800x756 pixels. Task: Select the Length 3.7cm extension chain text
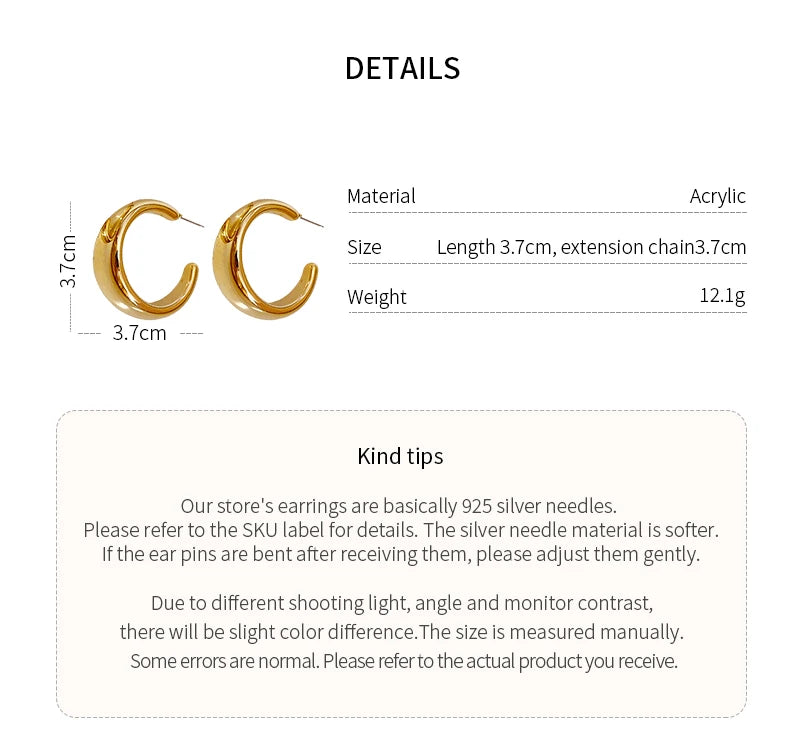click(591, 247)
